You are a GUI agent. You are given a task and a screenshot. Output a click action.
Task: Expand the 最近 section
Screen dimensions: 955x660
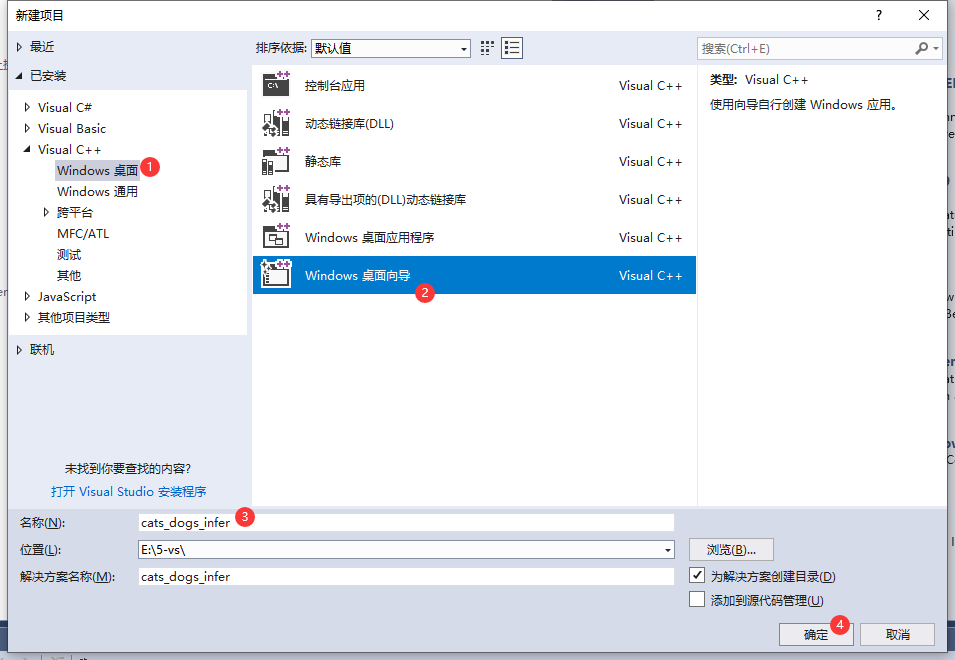tap(19, 47)
